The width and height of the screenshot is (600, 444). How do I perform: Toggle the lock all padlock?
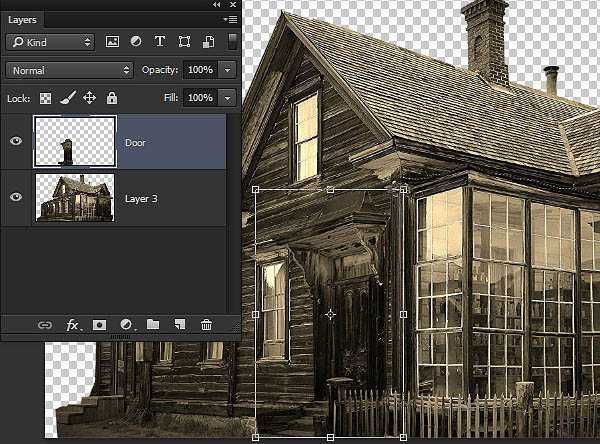pyautogui.click(x=112, y=98)
